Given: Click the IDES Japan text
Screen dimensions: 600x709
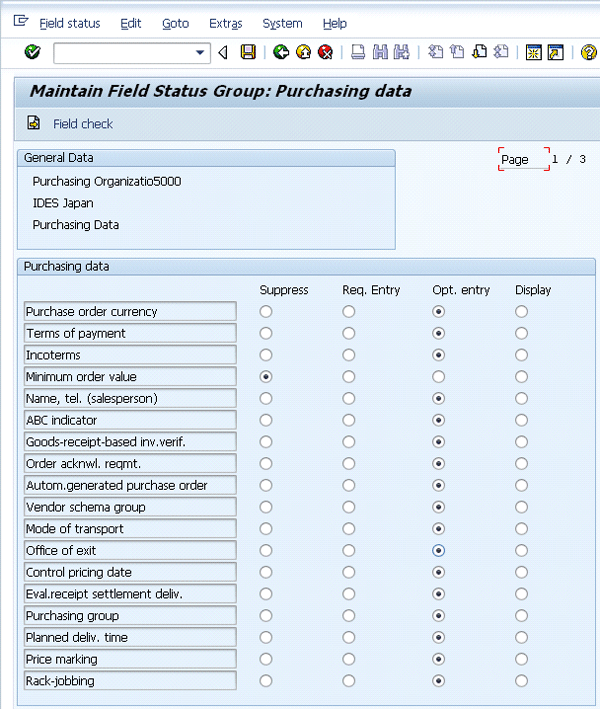Looking at the screenshot, I should (x=63, y=203).
